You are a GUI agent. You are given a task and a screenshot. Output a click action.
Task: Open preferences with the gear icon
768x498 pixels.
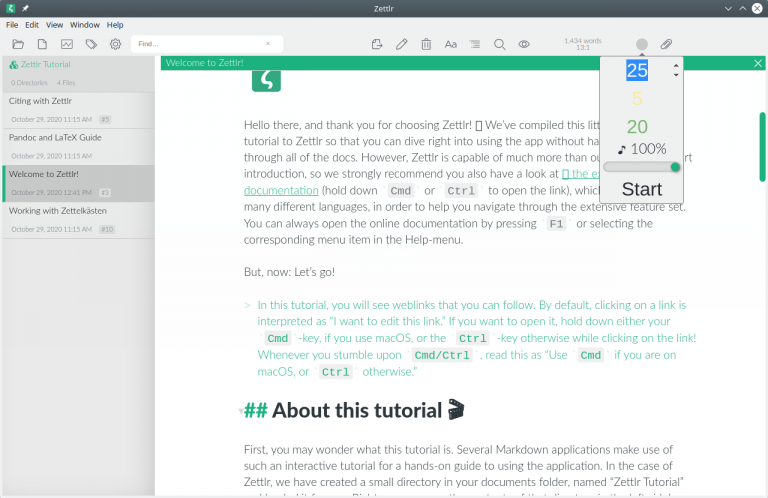coord(116,44)
